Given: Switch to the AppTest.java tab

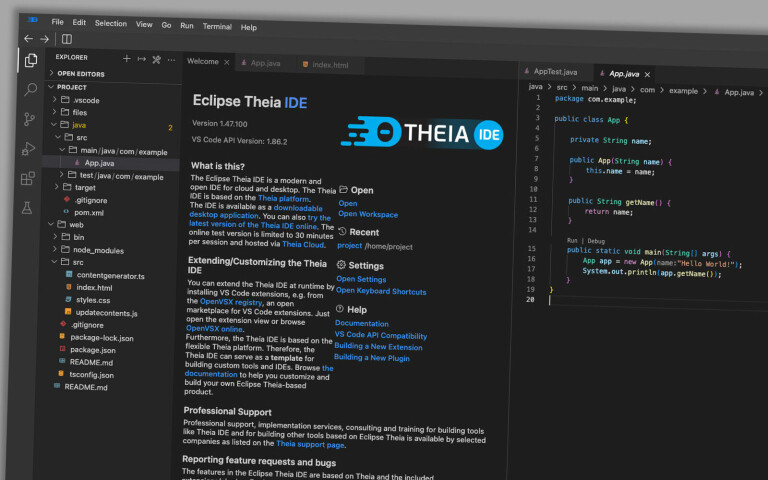Looking at the screenshot, I should point(555,72).
